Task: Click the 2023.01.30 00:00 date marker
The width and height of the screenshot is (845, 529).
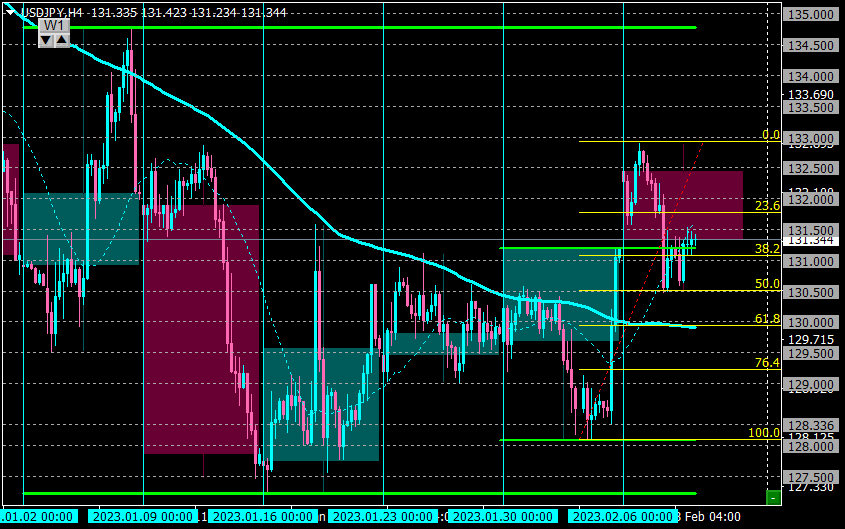Action: point(503,517)
